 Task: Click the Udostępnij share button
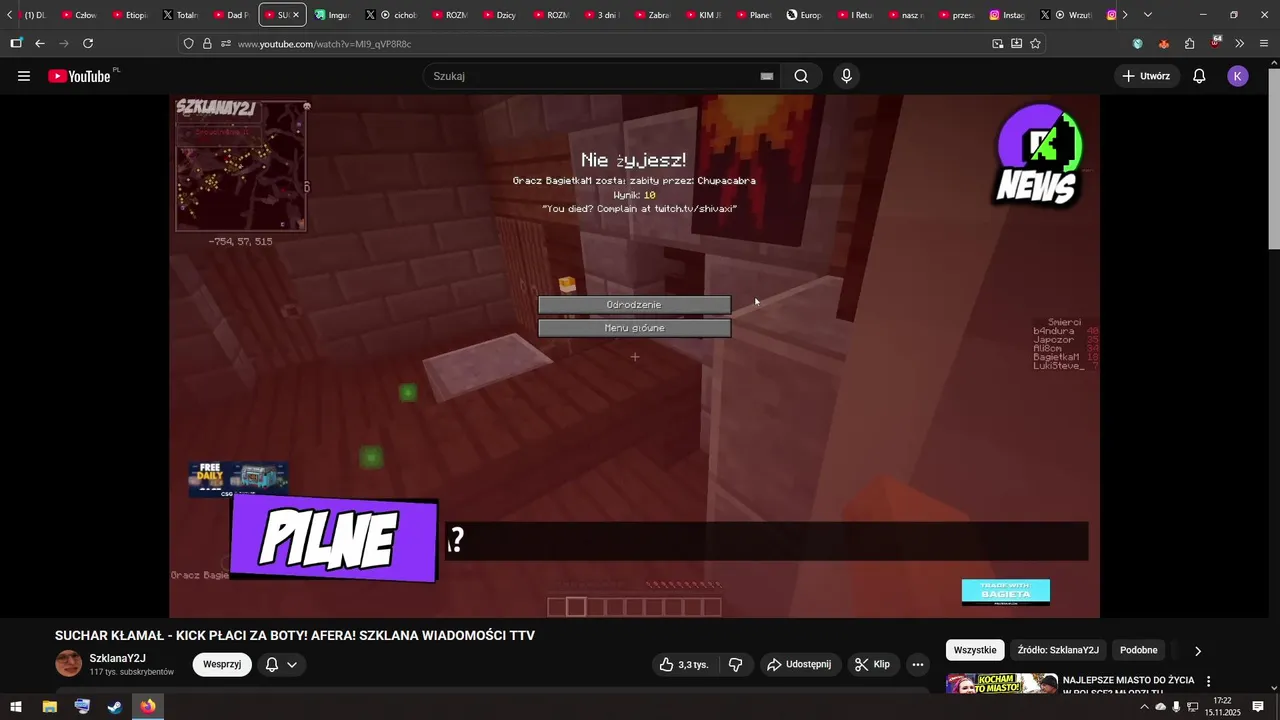[799, 664]
